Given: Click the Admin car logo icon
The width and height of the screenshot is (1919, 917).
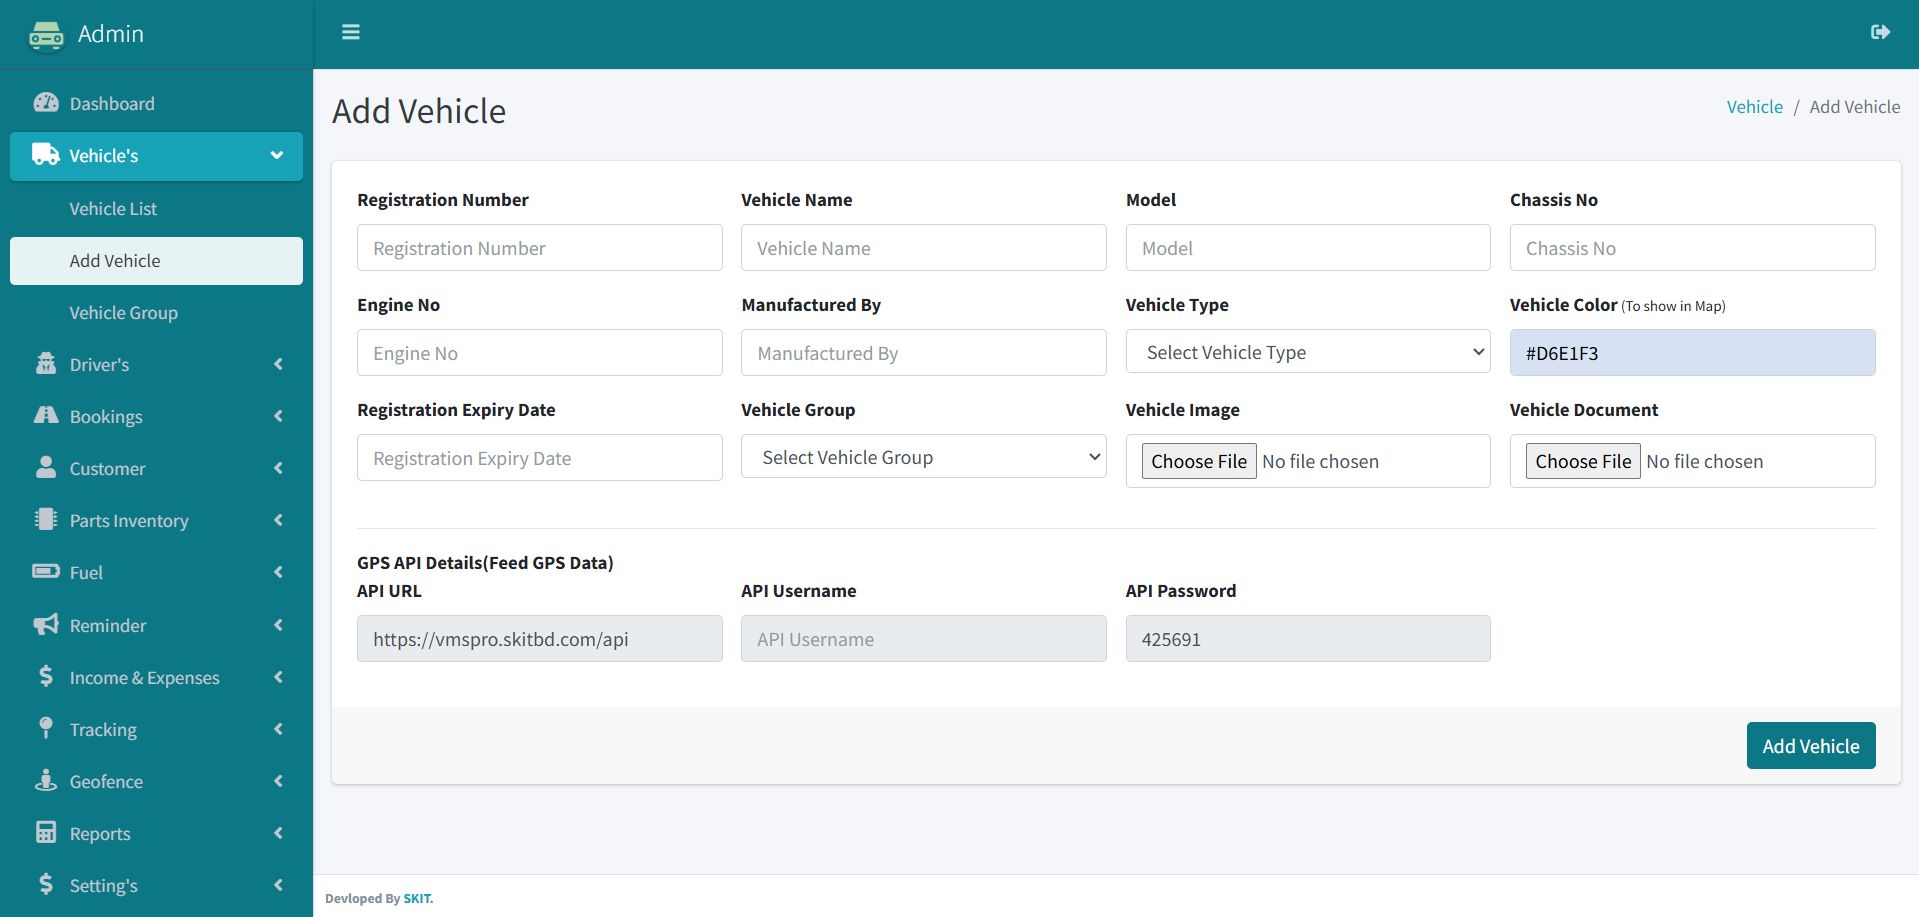Looking at the screenshot, I should 46,35.
